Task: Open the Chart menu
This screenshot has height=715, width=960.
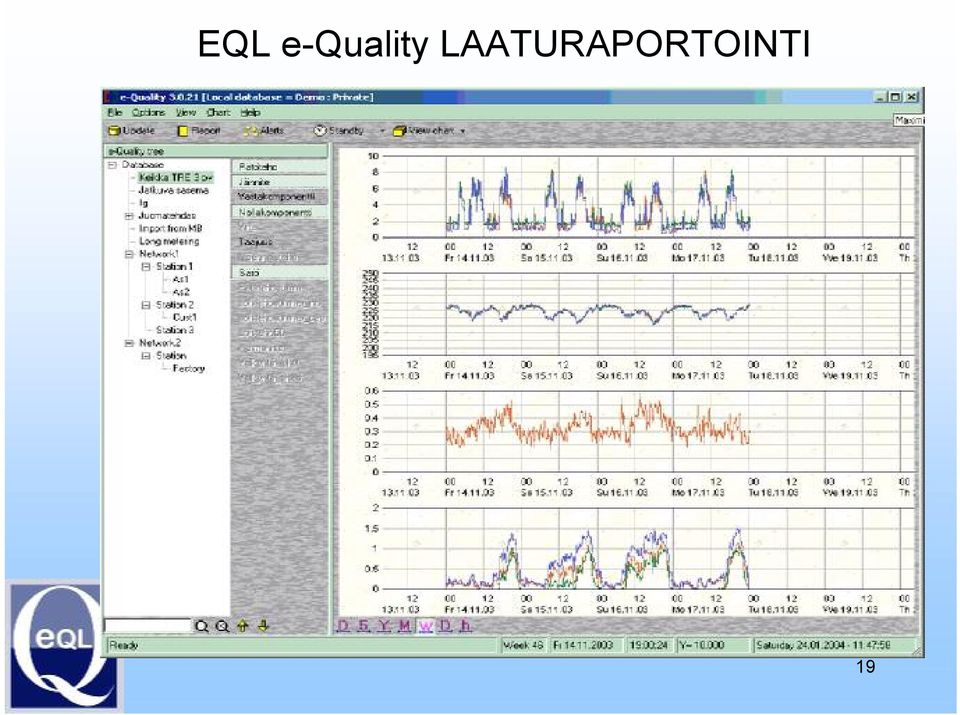Action: tap(218, 113)
